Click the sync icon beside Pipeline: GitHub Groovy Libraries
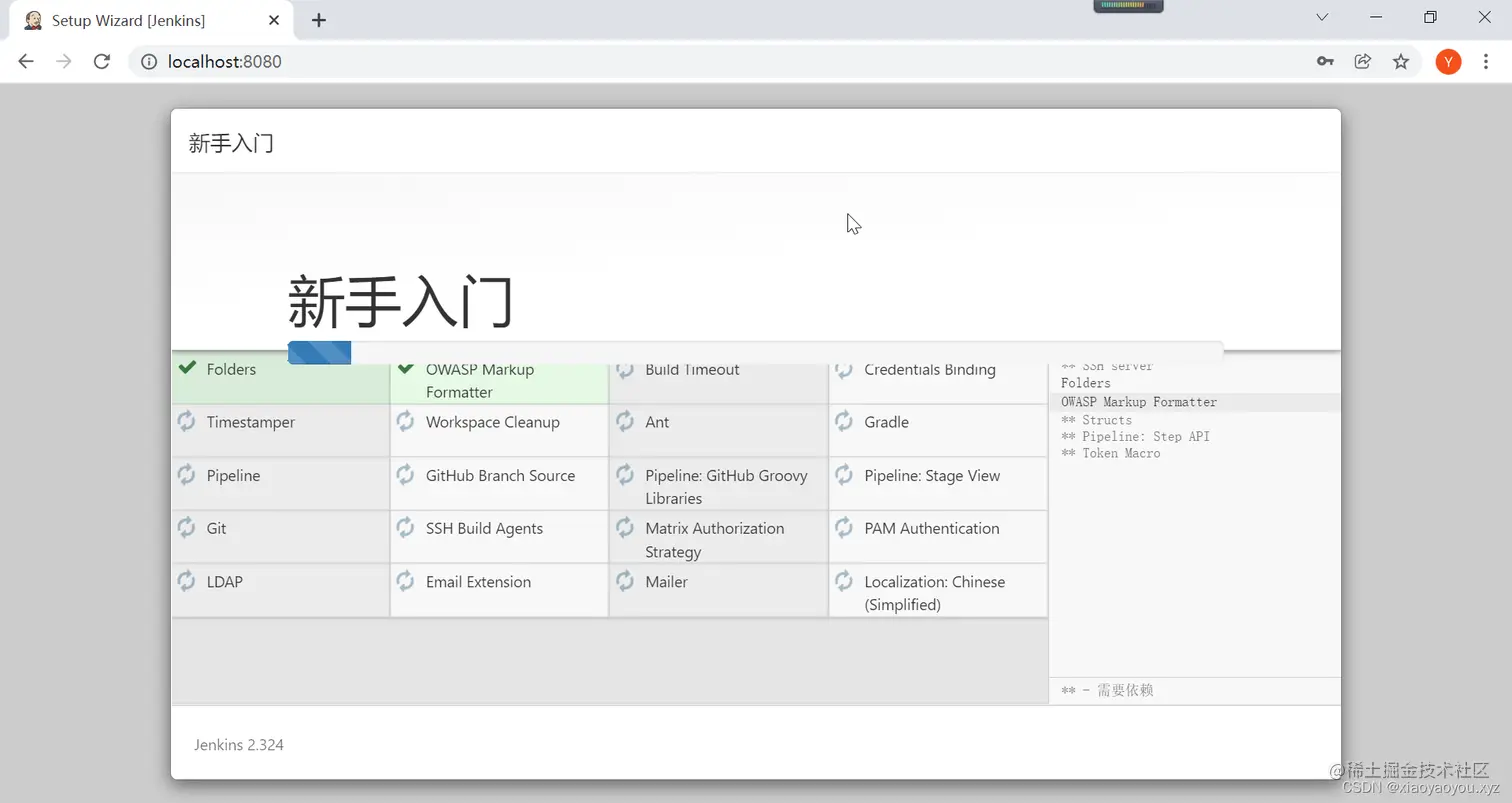This screenshot has height=803, width=1512. [625, 474]
